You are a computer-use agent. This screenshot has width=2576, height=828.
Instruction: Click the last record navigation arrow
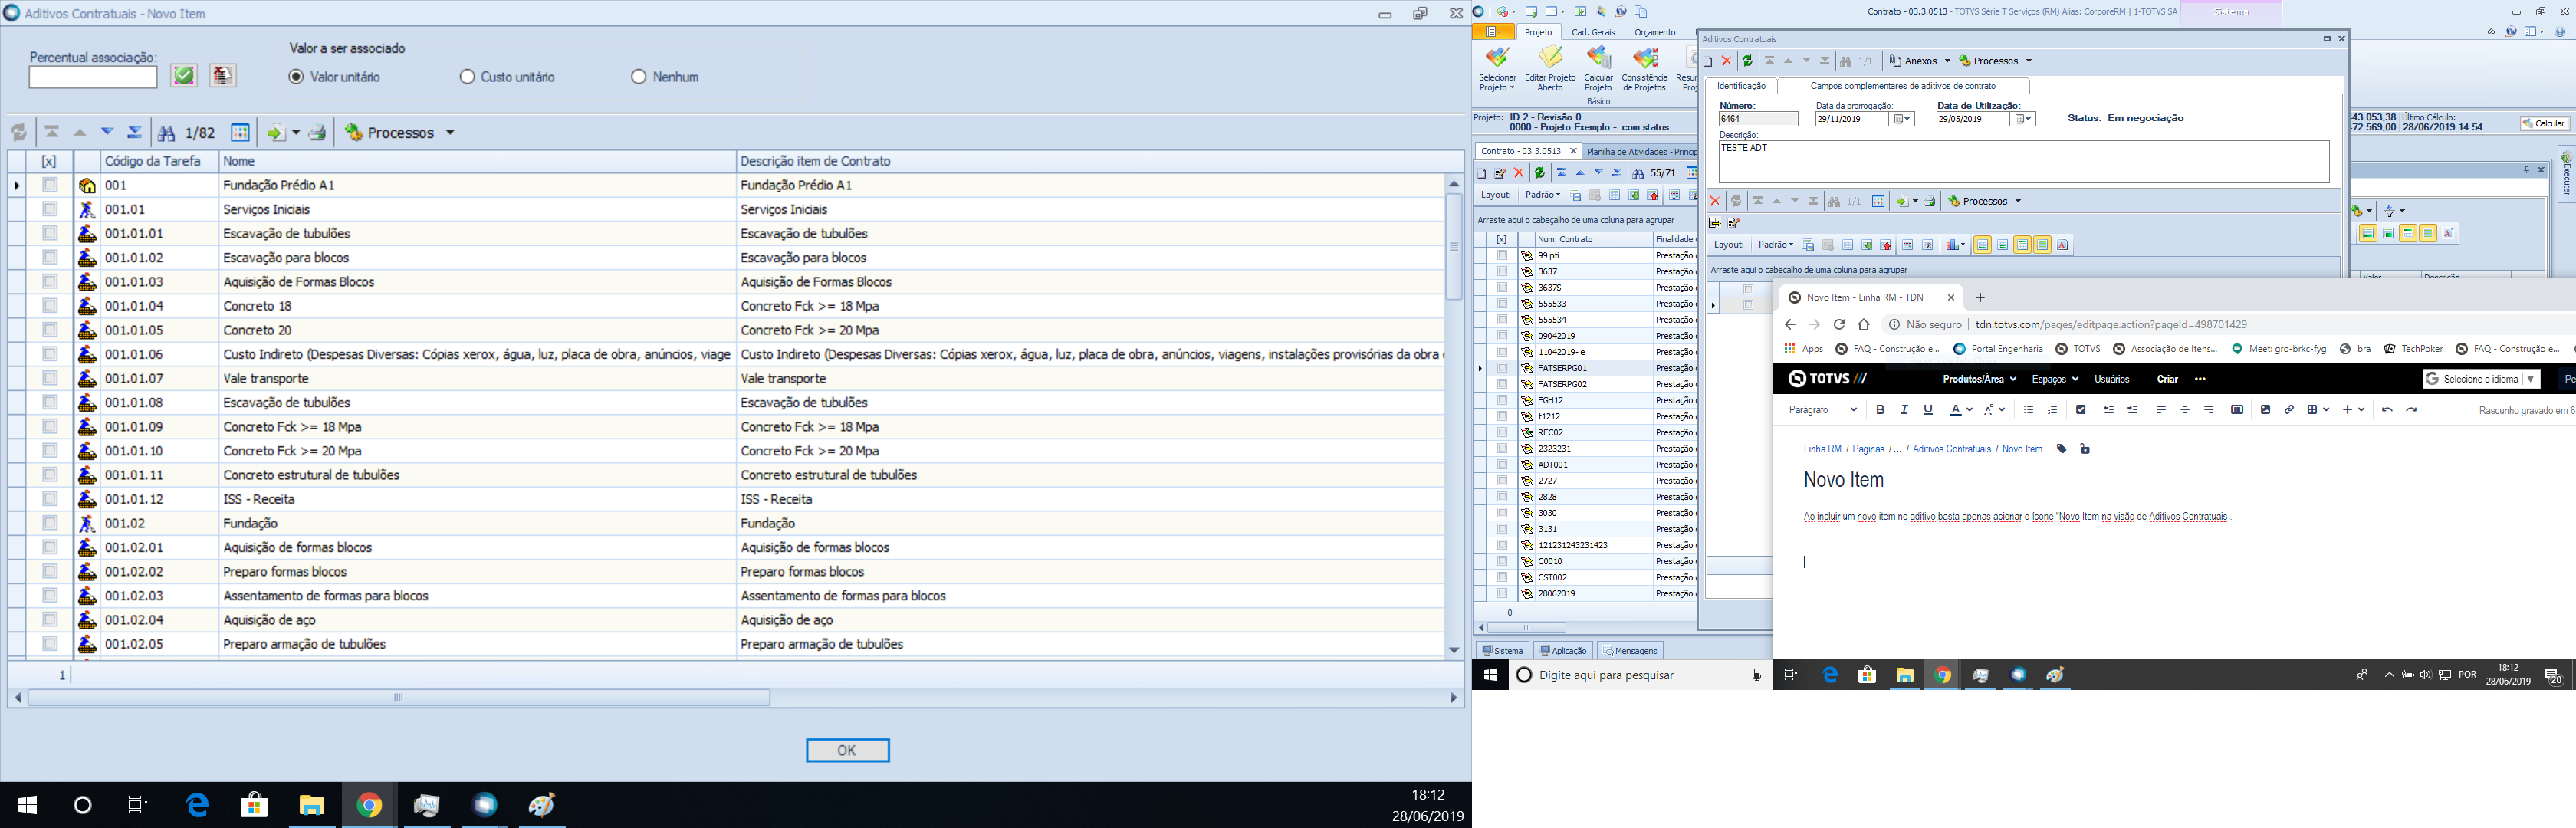click(134, 133)
